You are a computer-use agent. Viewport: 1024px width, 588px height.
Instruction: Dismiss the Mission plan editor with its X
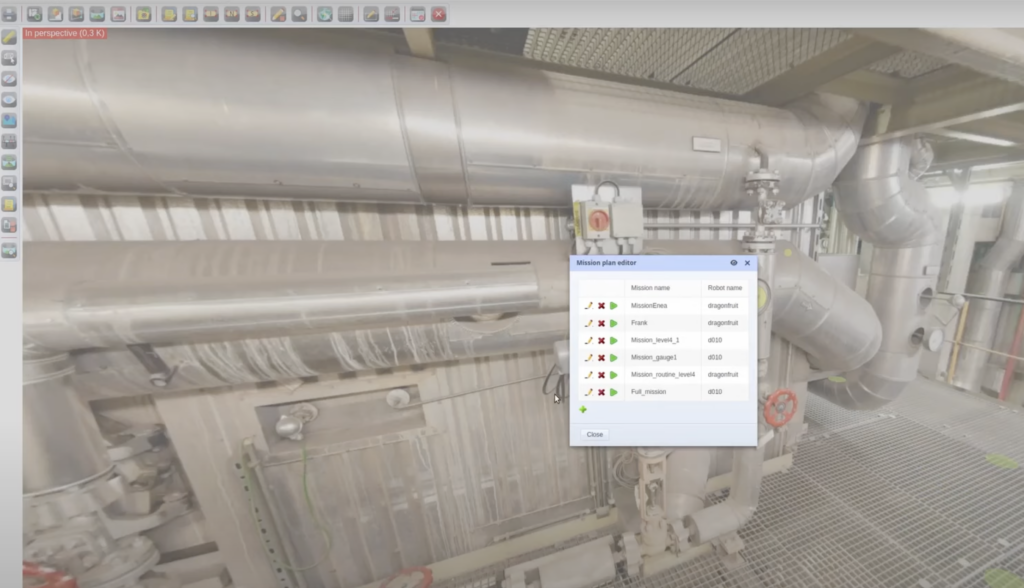pyautogui.click(x=747, y=263)
